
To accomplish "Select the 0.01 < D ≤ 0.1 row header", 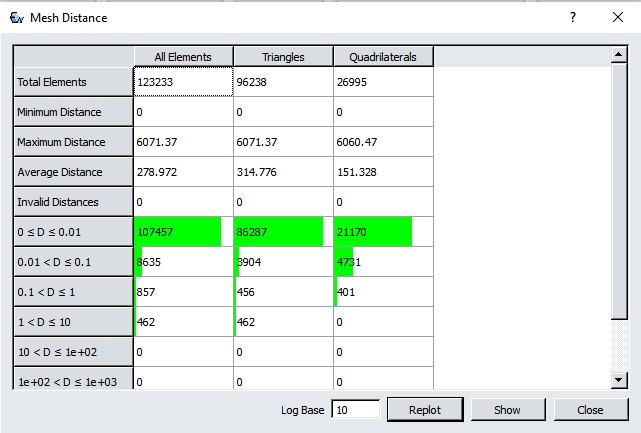I will click(73, 262).
